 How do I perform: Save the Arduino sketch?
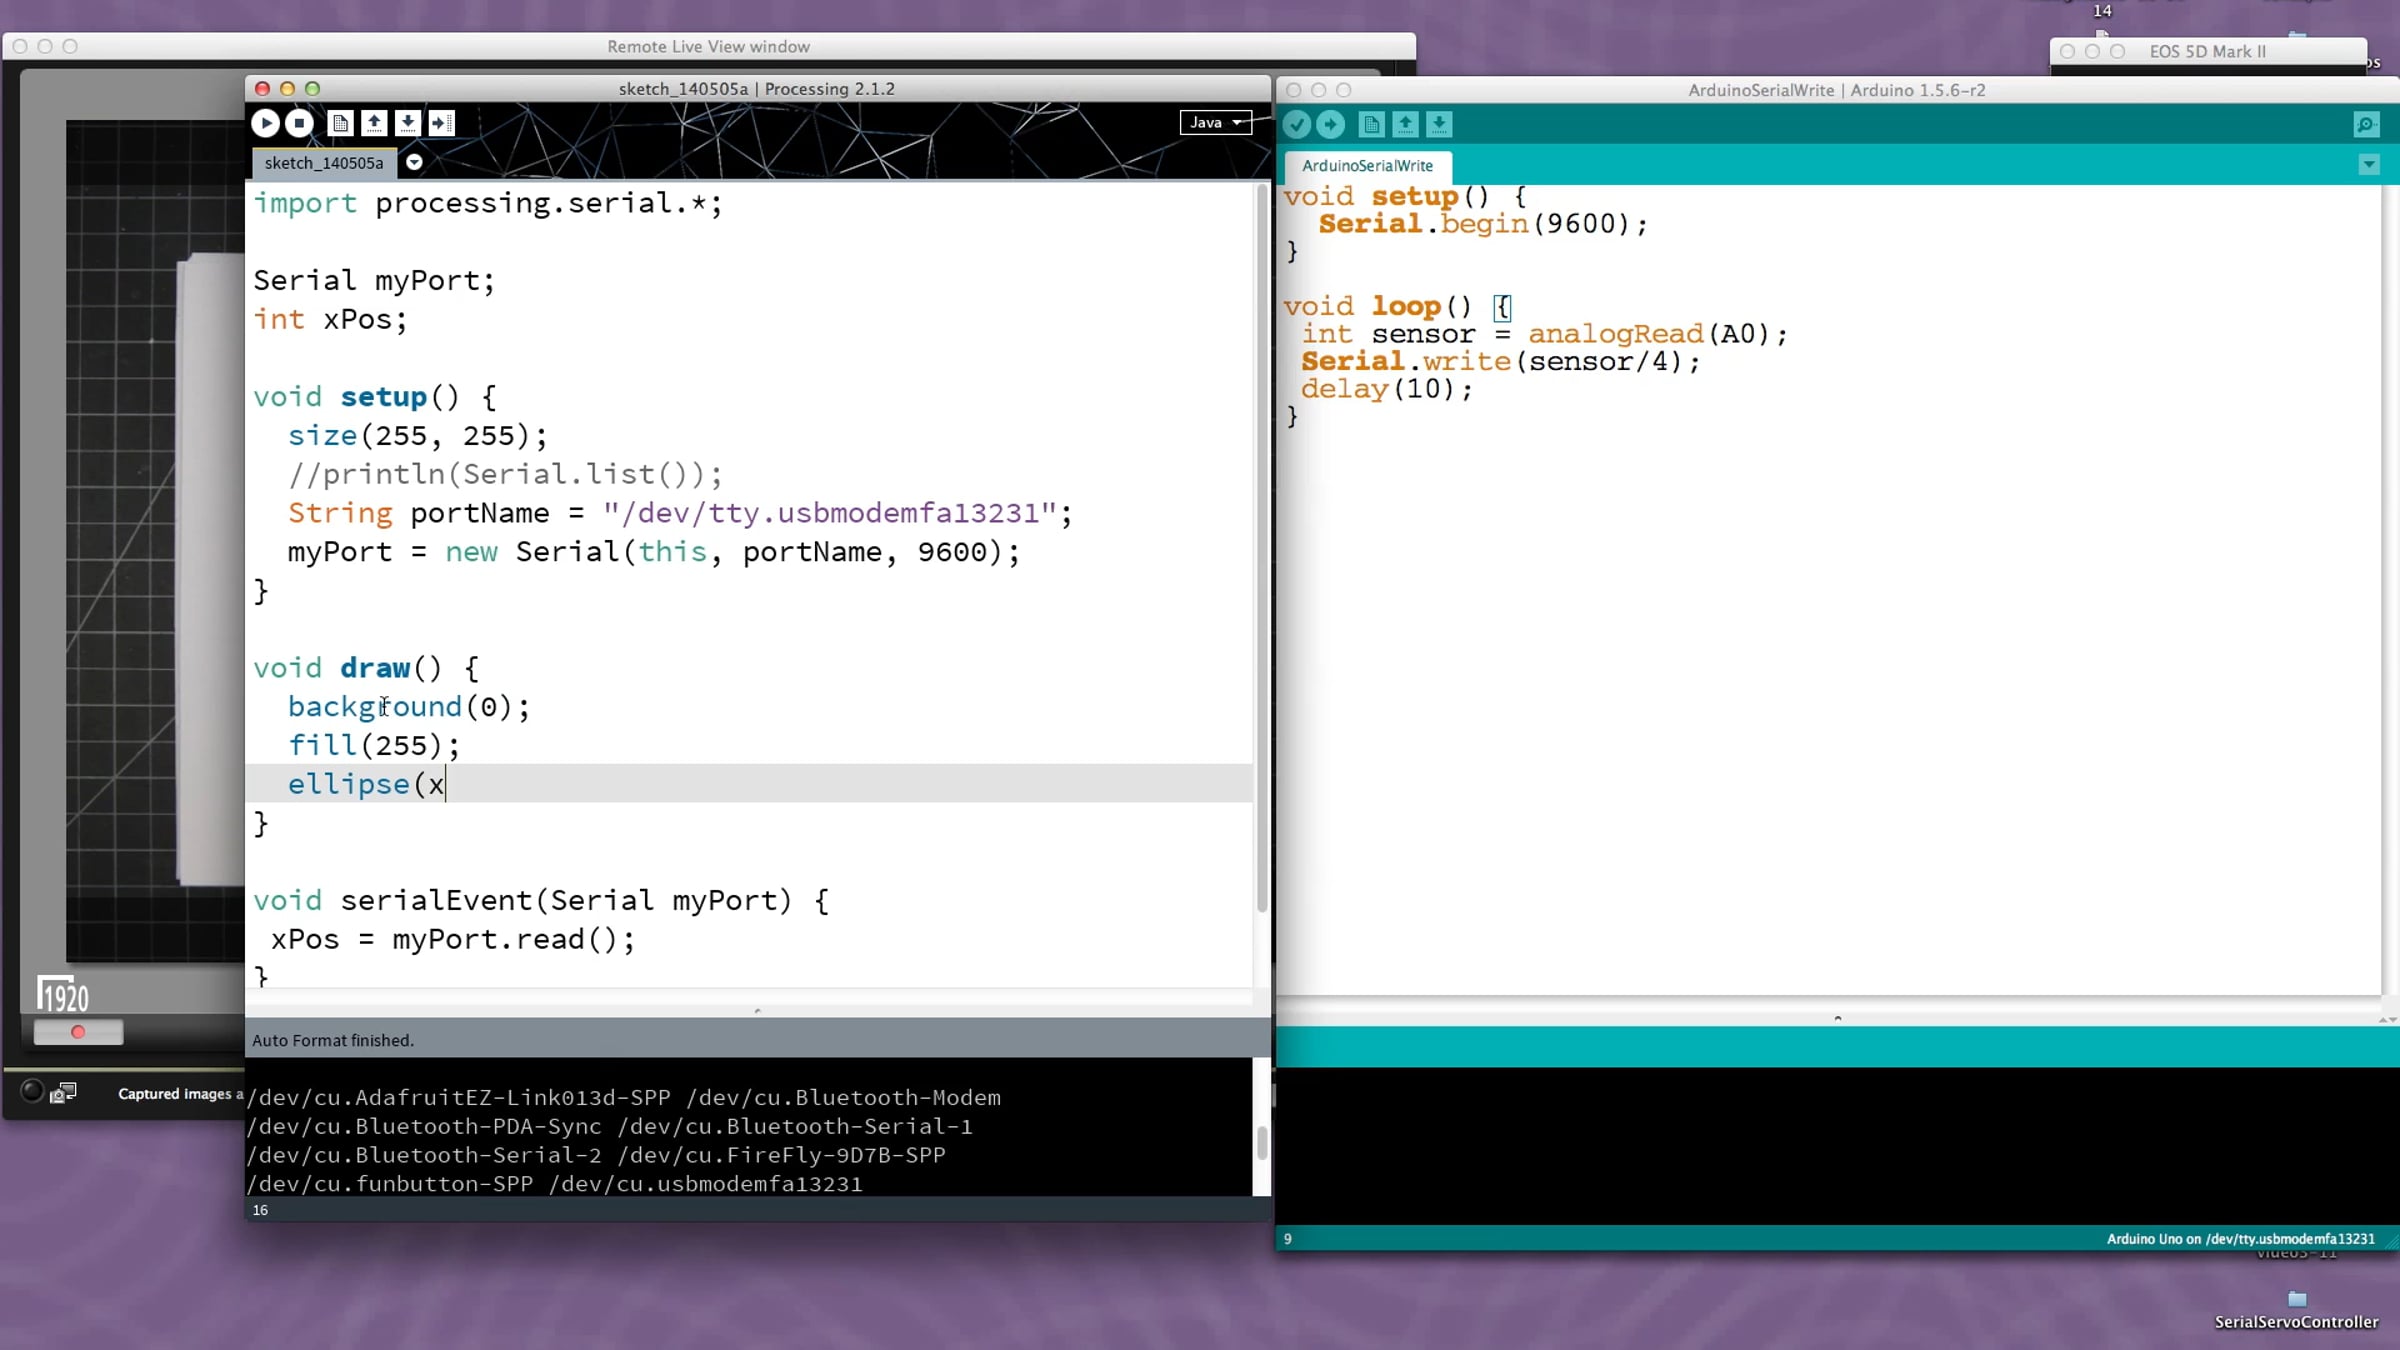[1439, 125]
